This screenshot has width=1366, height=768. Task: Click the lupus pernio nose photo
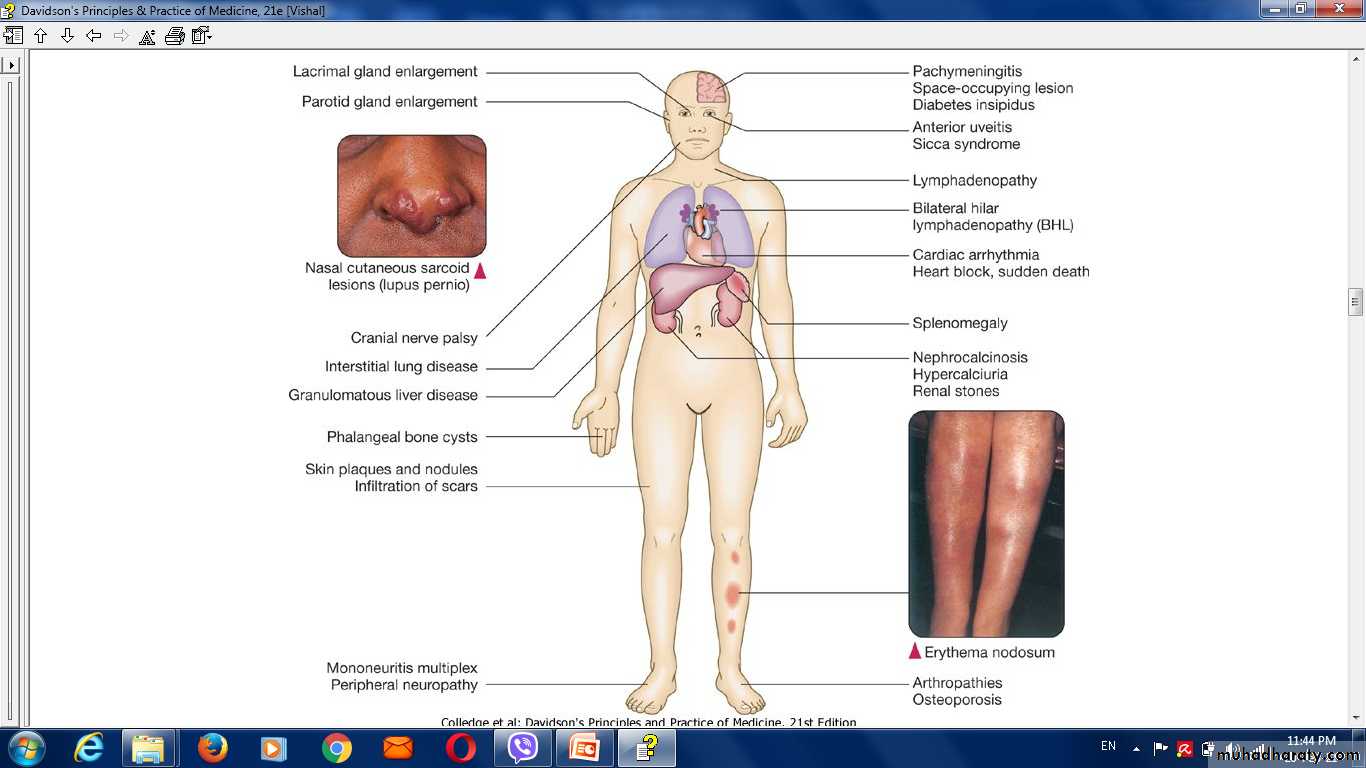tap(411, 196)
